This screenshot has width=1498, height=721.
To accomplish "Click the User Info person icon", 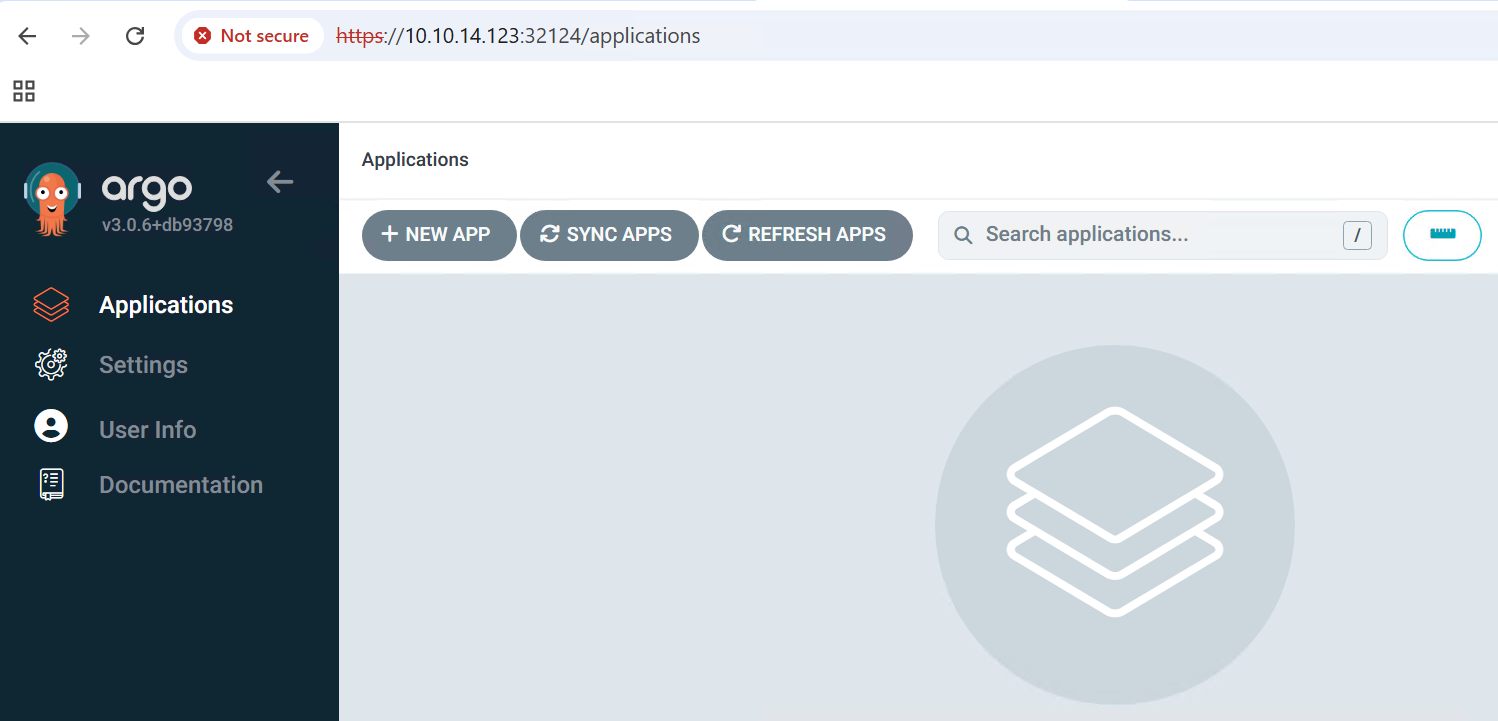I will point(51,425).
